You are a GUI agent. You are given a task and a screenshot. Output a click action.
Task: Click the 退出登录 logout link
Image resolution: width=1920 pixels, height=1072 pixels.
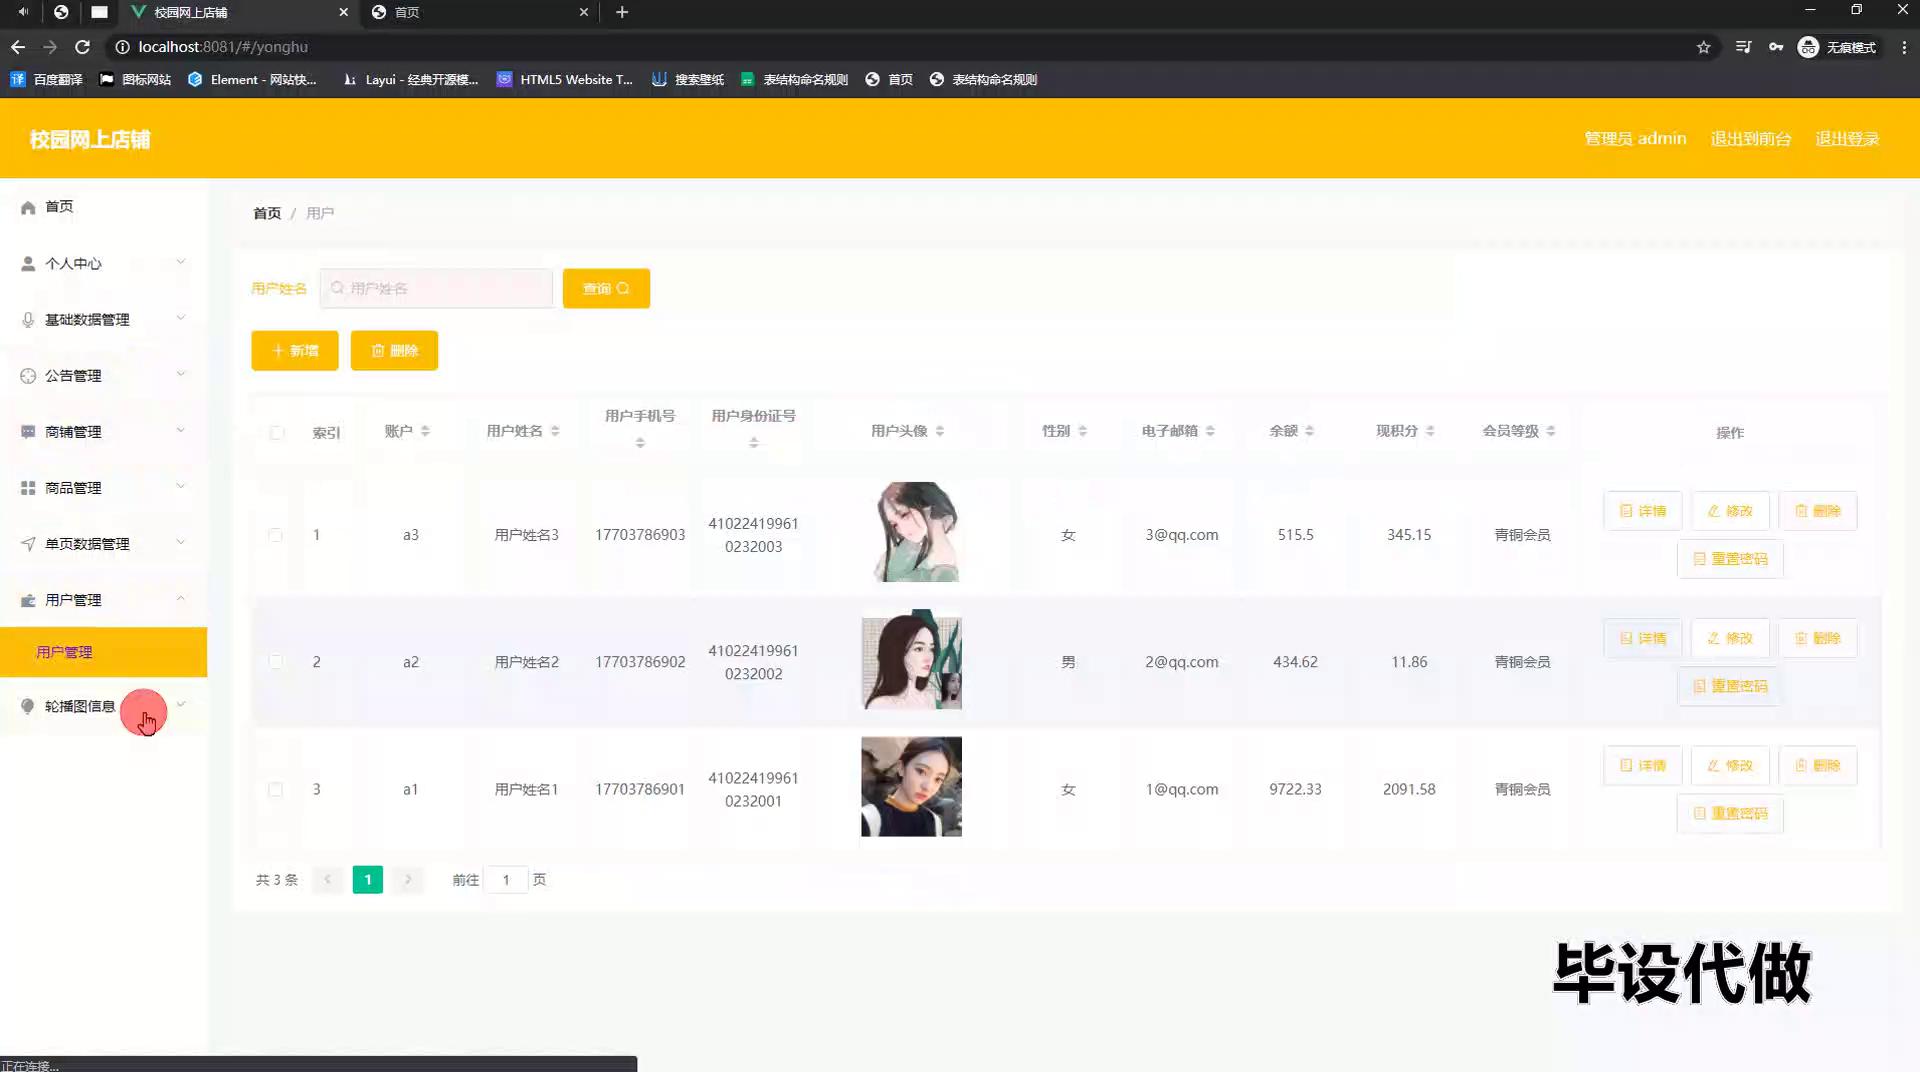pos(1847,139)
